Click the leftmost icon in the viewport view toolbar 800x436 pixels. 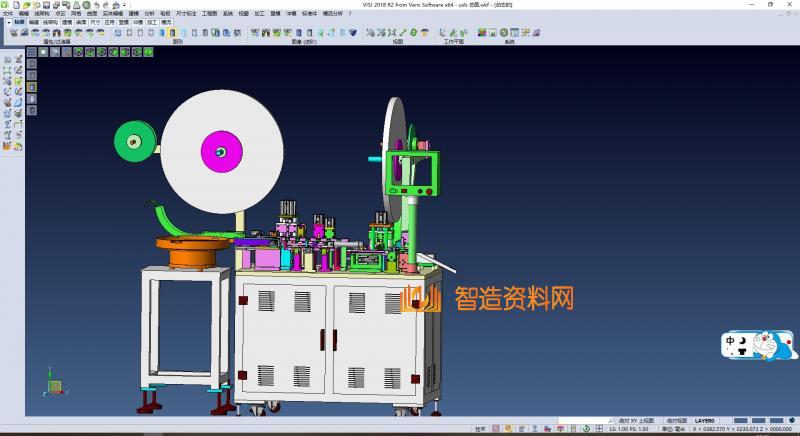[33, 52]
